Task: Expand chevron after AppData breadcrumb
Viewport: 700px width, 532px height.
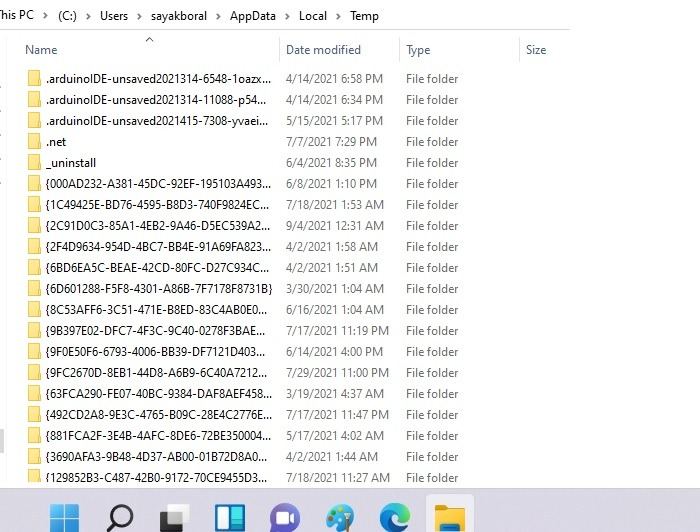Action: [287, 16]
